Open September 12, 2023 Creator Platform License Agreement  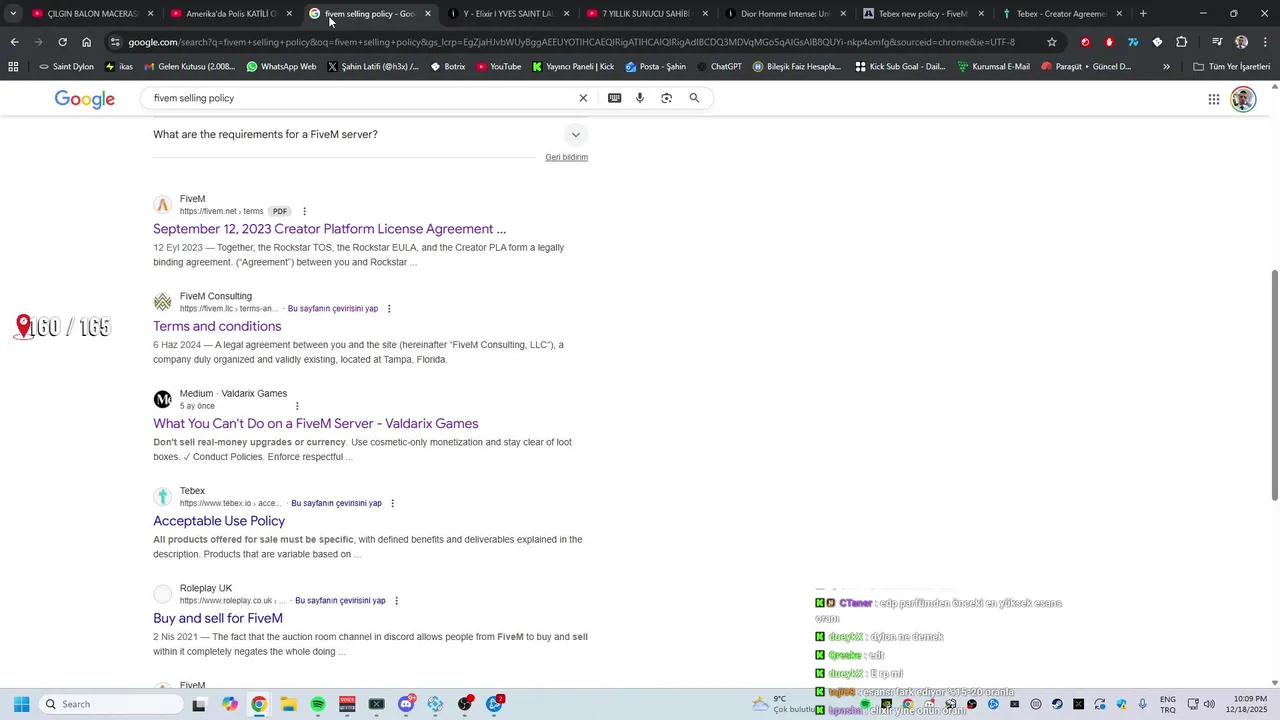(329, 229)
